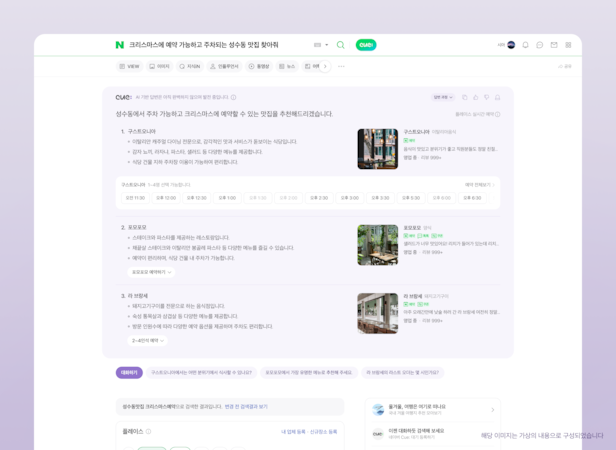616x450 pixels.
Task: Click the search magnifier icon
Action: pyautogui.click(x=340, y=45)
